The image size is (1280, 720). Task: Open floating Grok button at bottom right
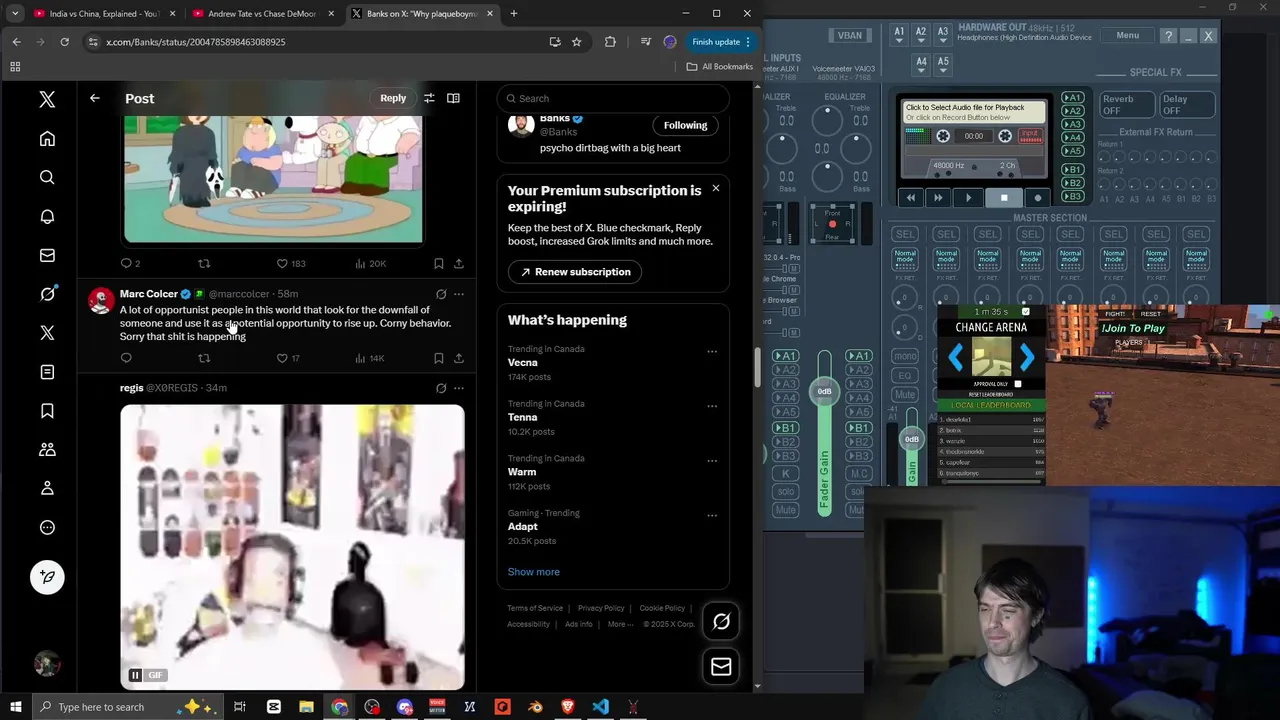coord(721,622)
